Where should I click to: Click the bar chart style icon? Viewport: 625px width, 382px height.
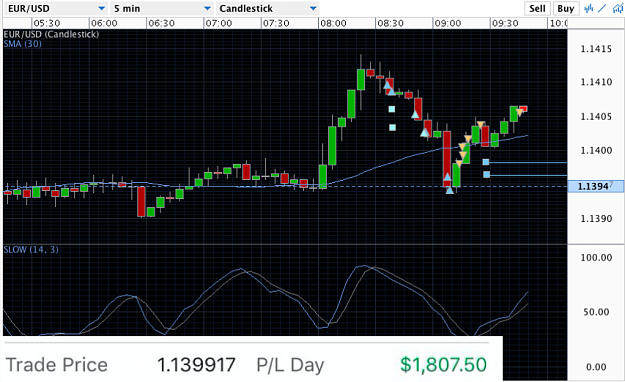(589, 8)
